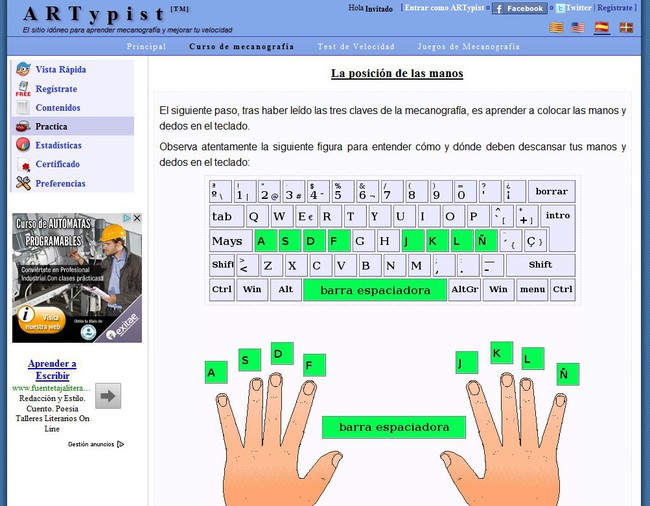The height and width of the screenshot is (506, 650).
Task: Click the Aprender a Escribir ad link
Action: pyautogui.click(x=52, y=370)
